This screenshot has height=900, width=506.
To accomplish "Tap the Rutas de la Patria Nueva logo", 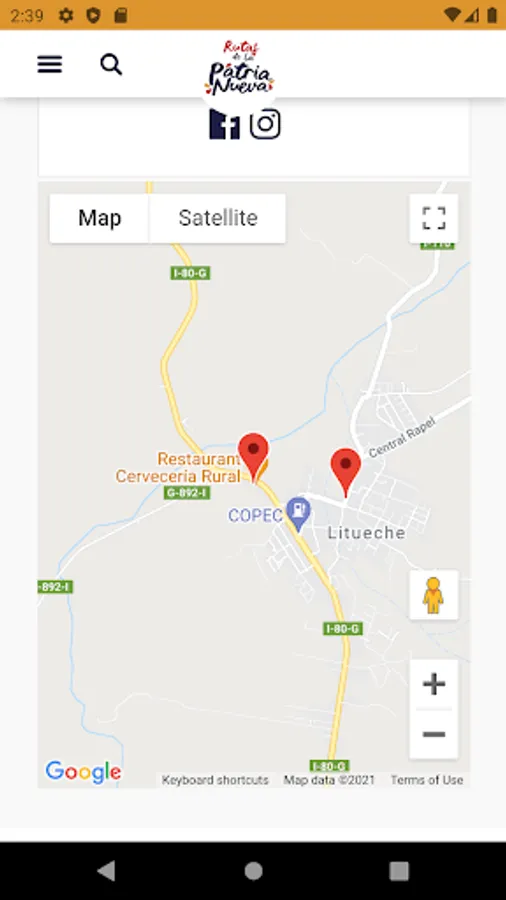I will [239, 68].
